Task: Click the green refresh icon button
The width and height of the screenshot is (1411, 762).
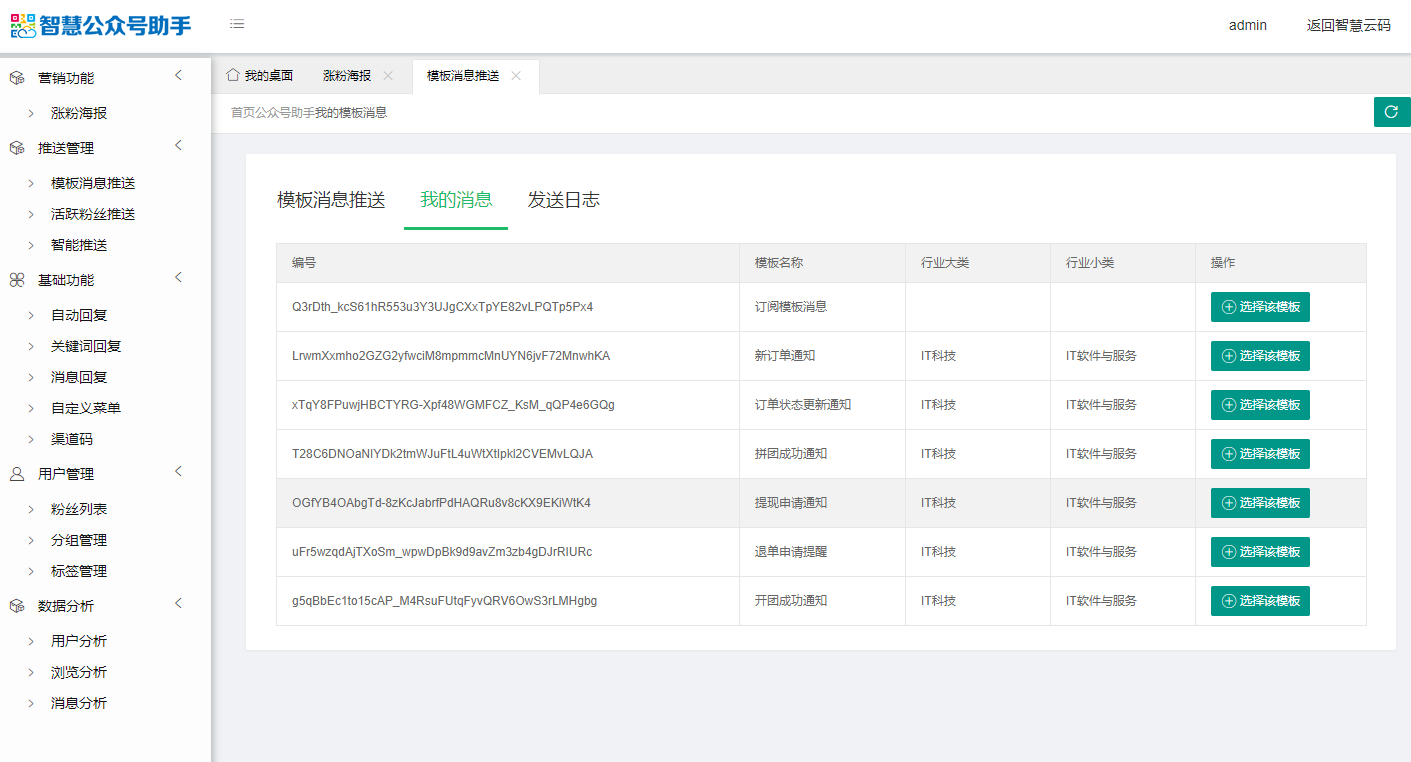Action: point(1391,112)
